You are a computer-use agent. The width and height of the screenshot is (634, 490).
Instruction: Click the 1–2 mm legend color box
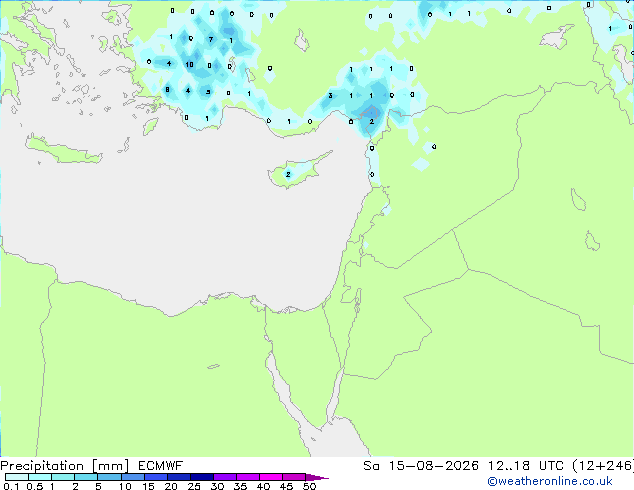[63, 477]
